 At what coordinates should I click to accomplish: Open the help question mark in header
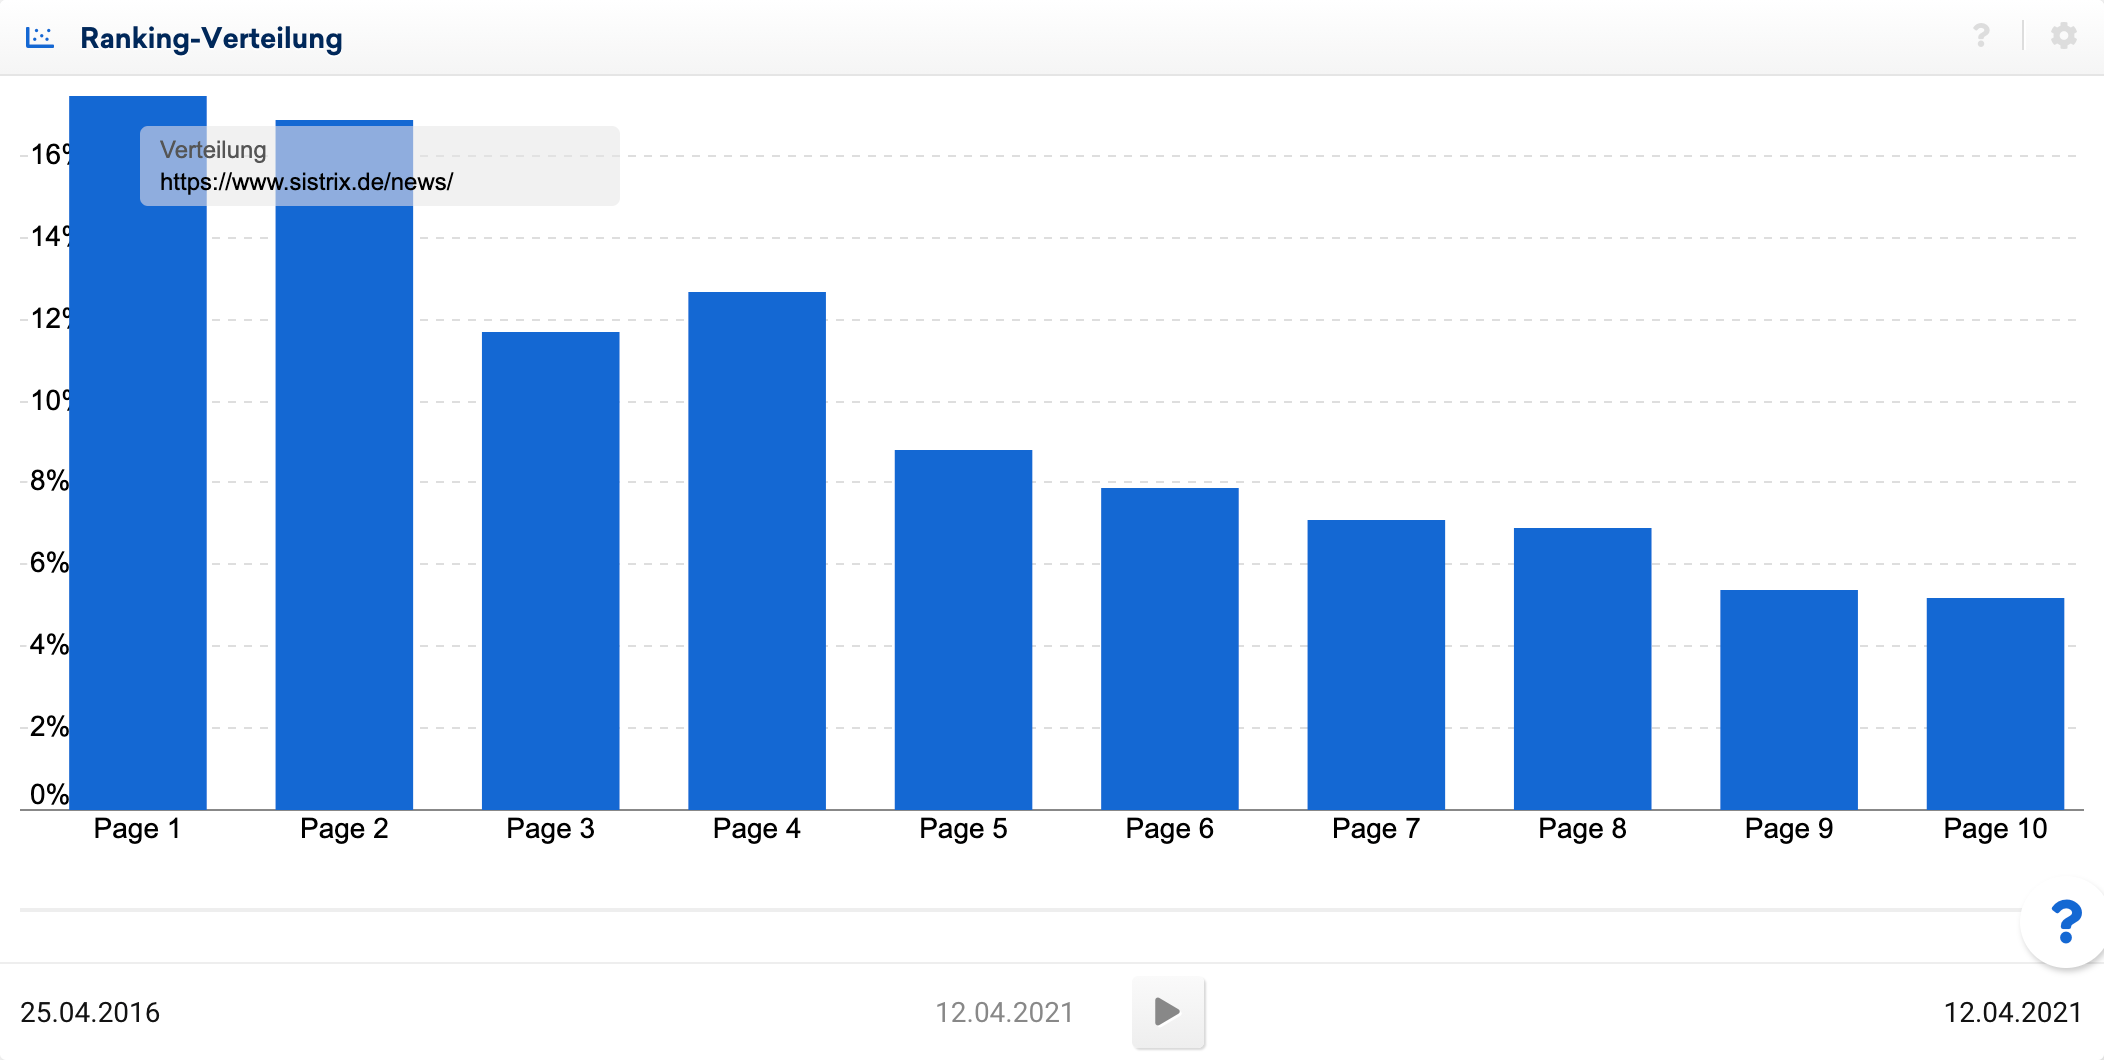[x=1981, y=36]
